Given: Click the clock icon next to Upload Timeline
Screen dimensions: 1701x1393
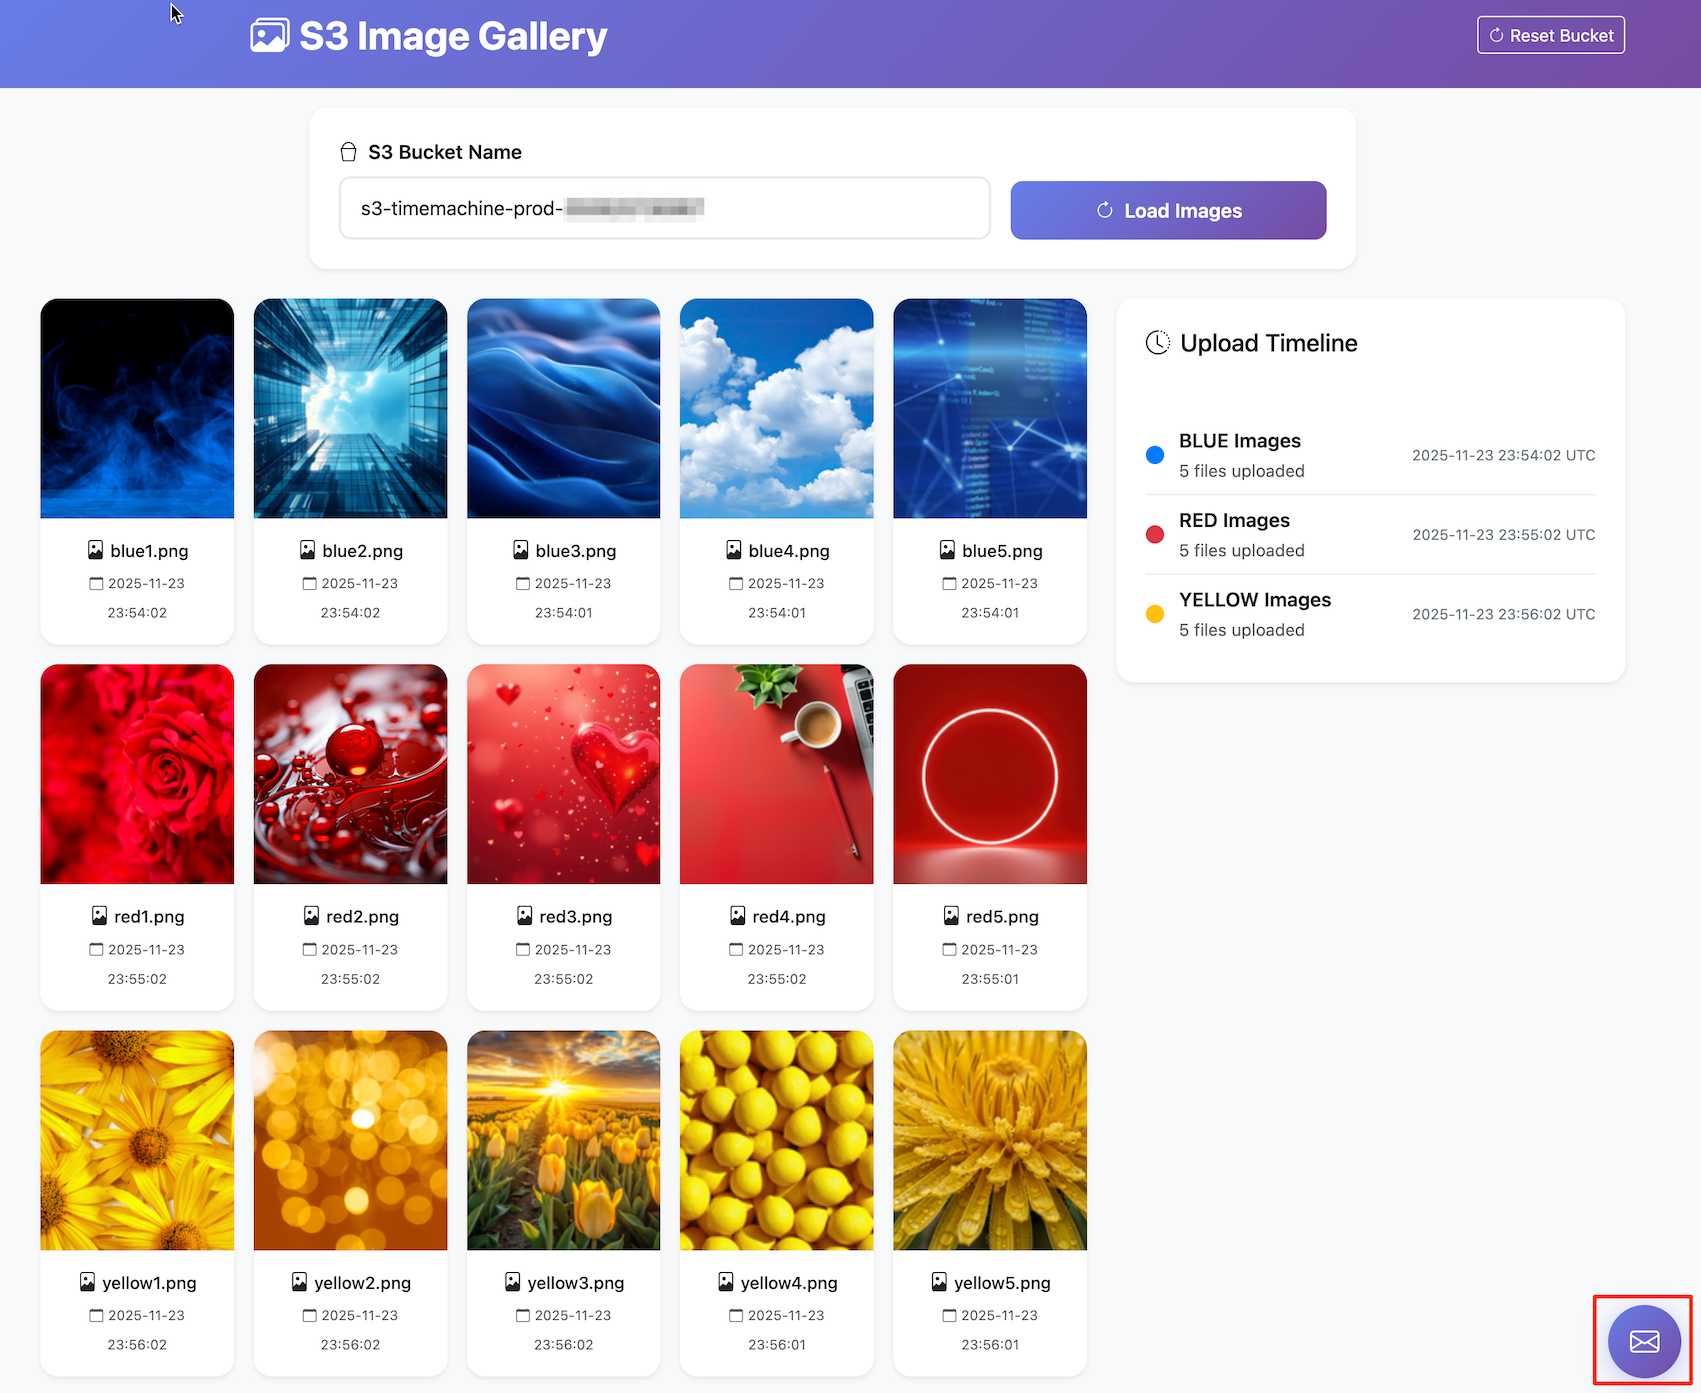Looking at the screenshot, I should pos(1157,343).
